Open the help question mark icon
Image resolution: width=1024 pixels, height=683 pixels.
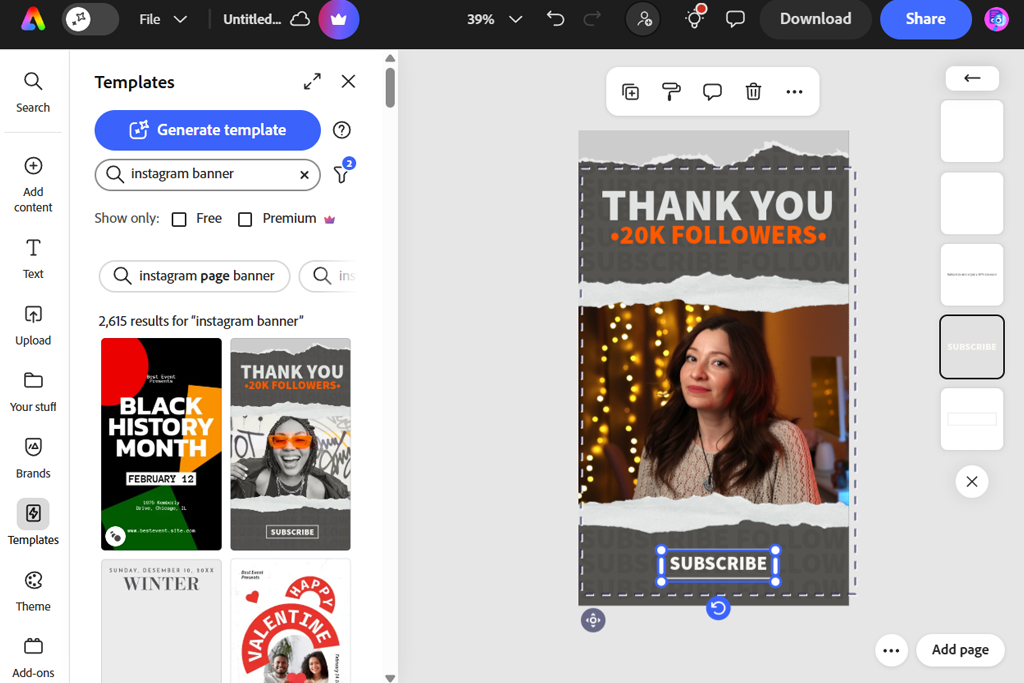(x=342, y=130)
